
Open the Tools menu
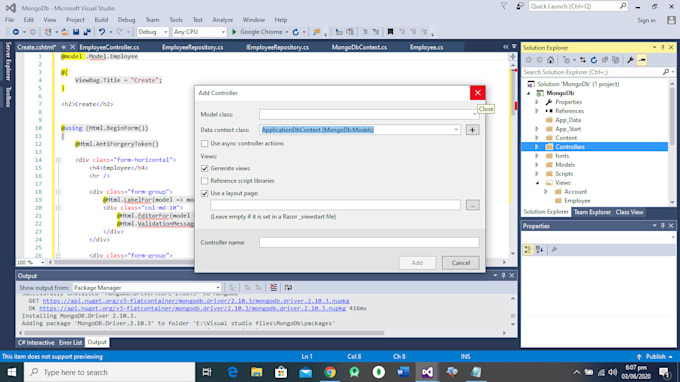click(x=176, y=20)
